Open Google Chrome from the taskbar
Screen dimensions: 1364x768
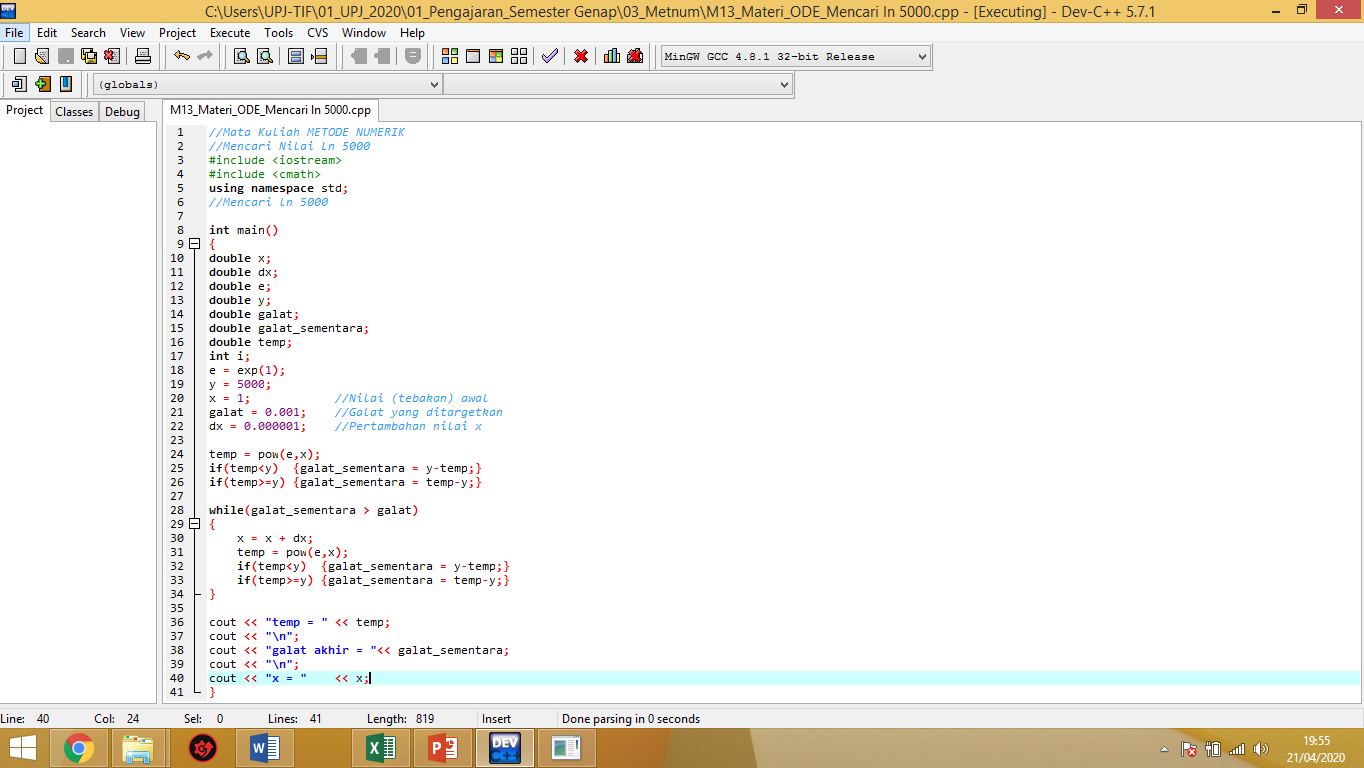pos(79,747)
